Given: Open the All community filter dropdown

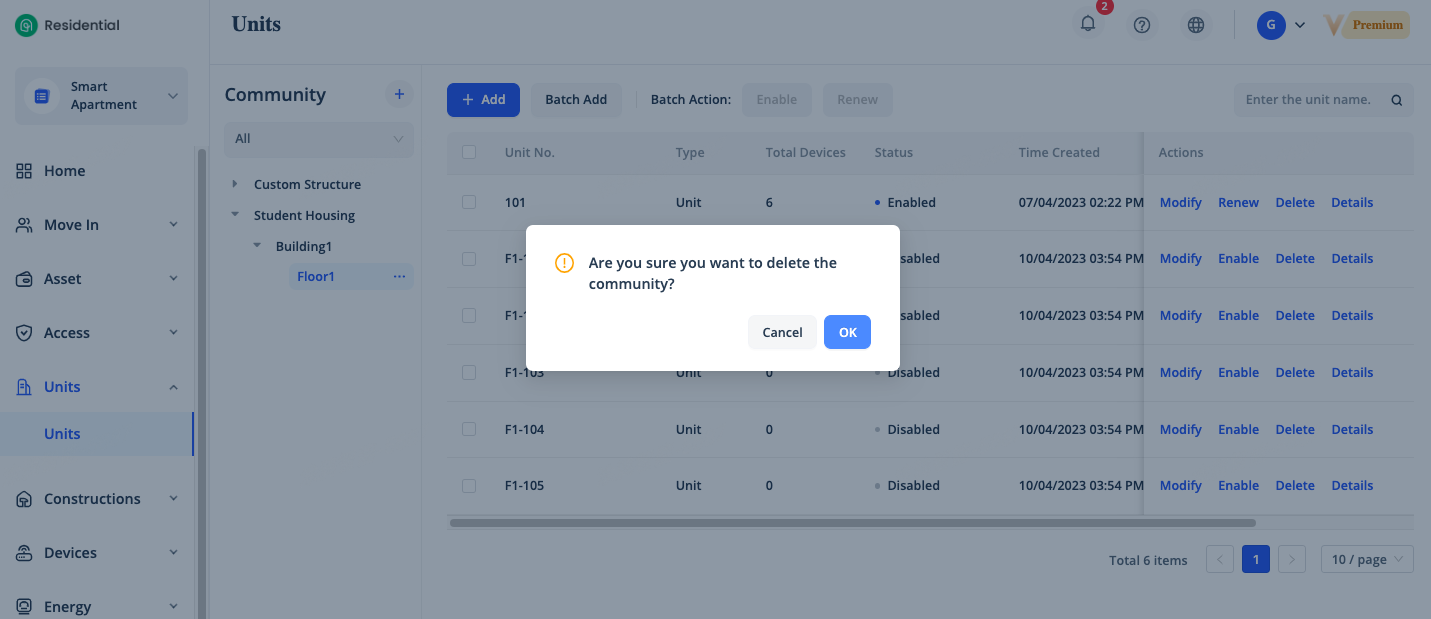Looking at the screenshot, I should coord(319,139).
